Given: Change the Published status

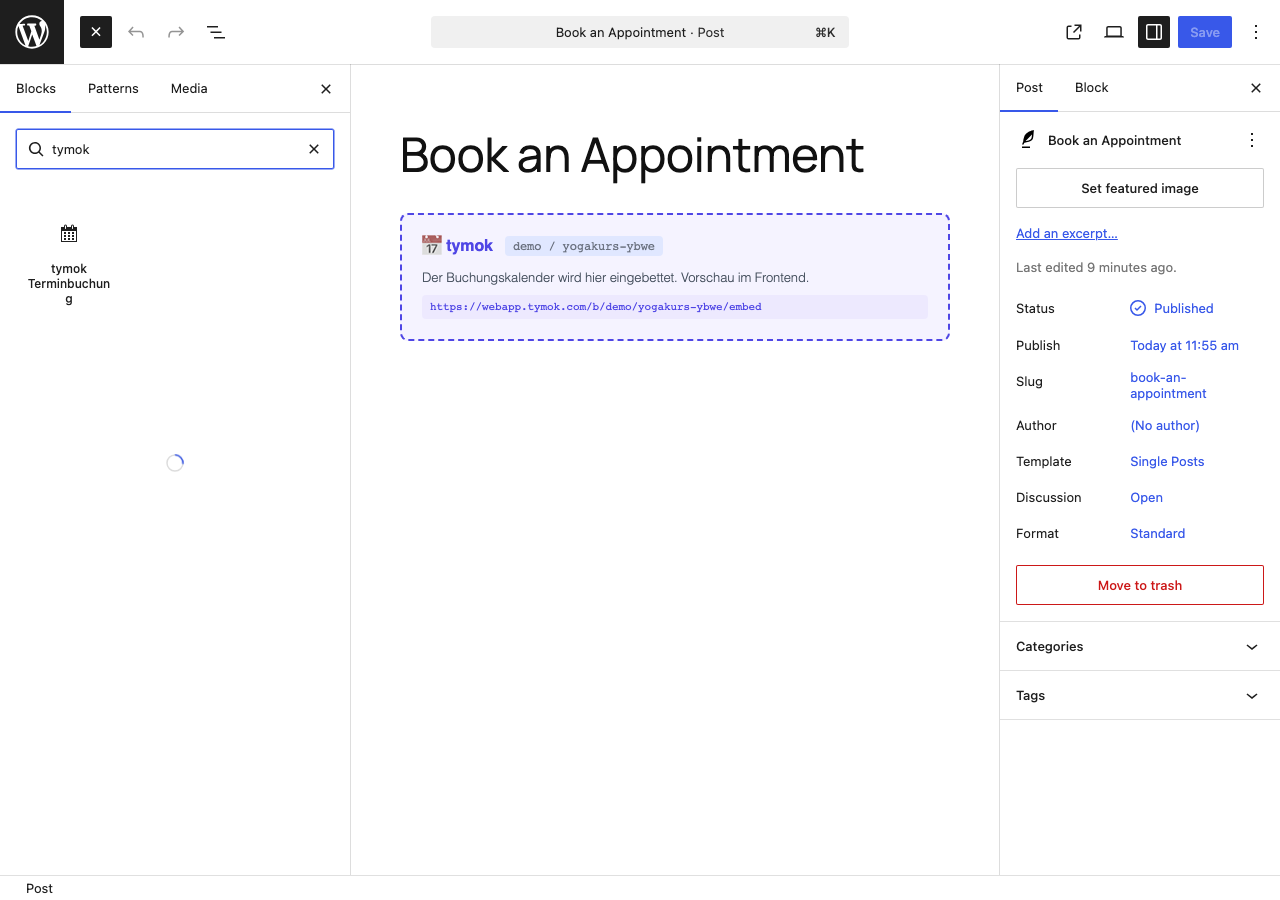Looking at the screenshot, I should pos(1172,308).
